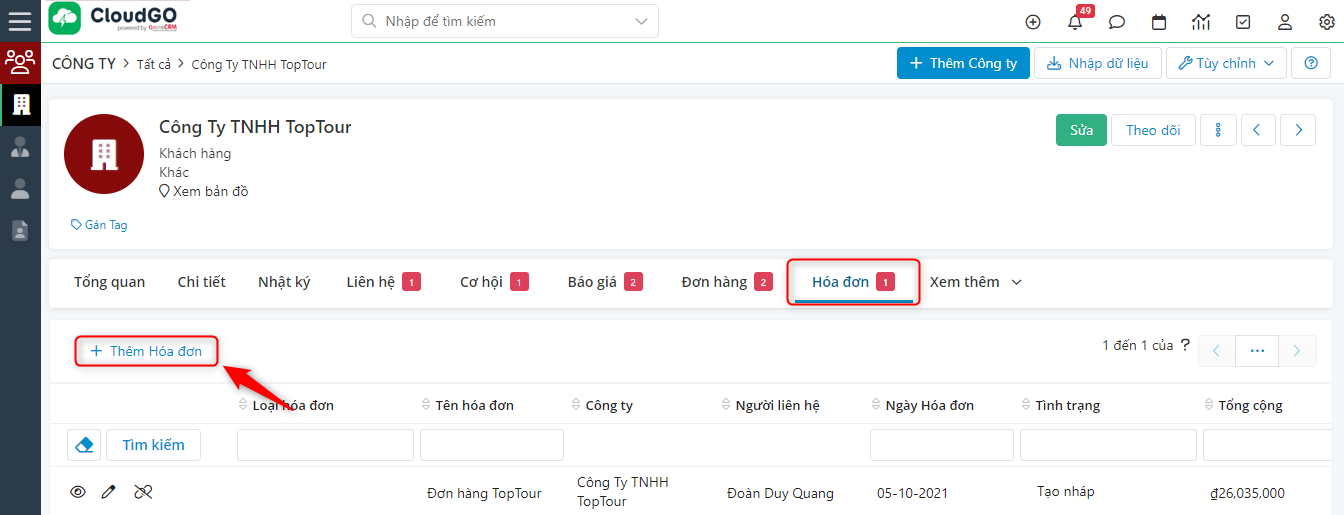1344x515 pixels.
Task: Click the notification bell icon
Action: click(1076, 22)
